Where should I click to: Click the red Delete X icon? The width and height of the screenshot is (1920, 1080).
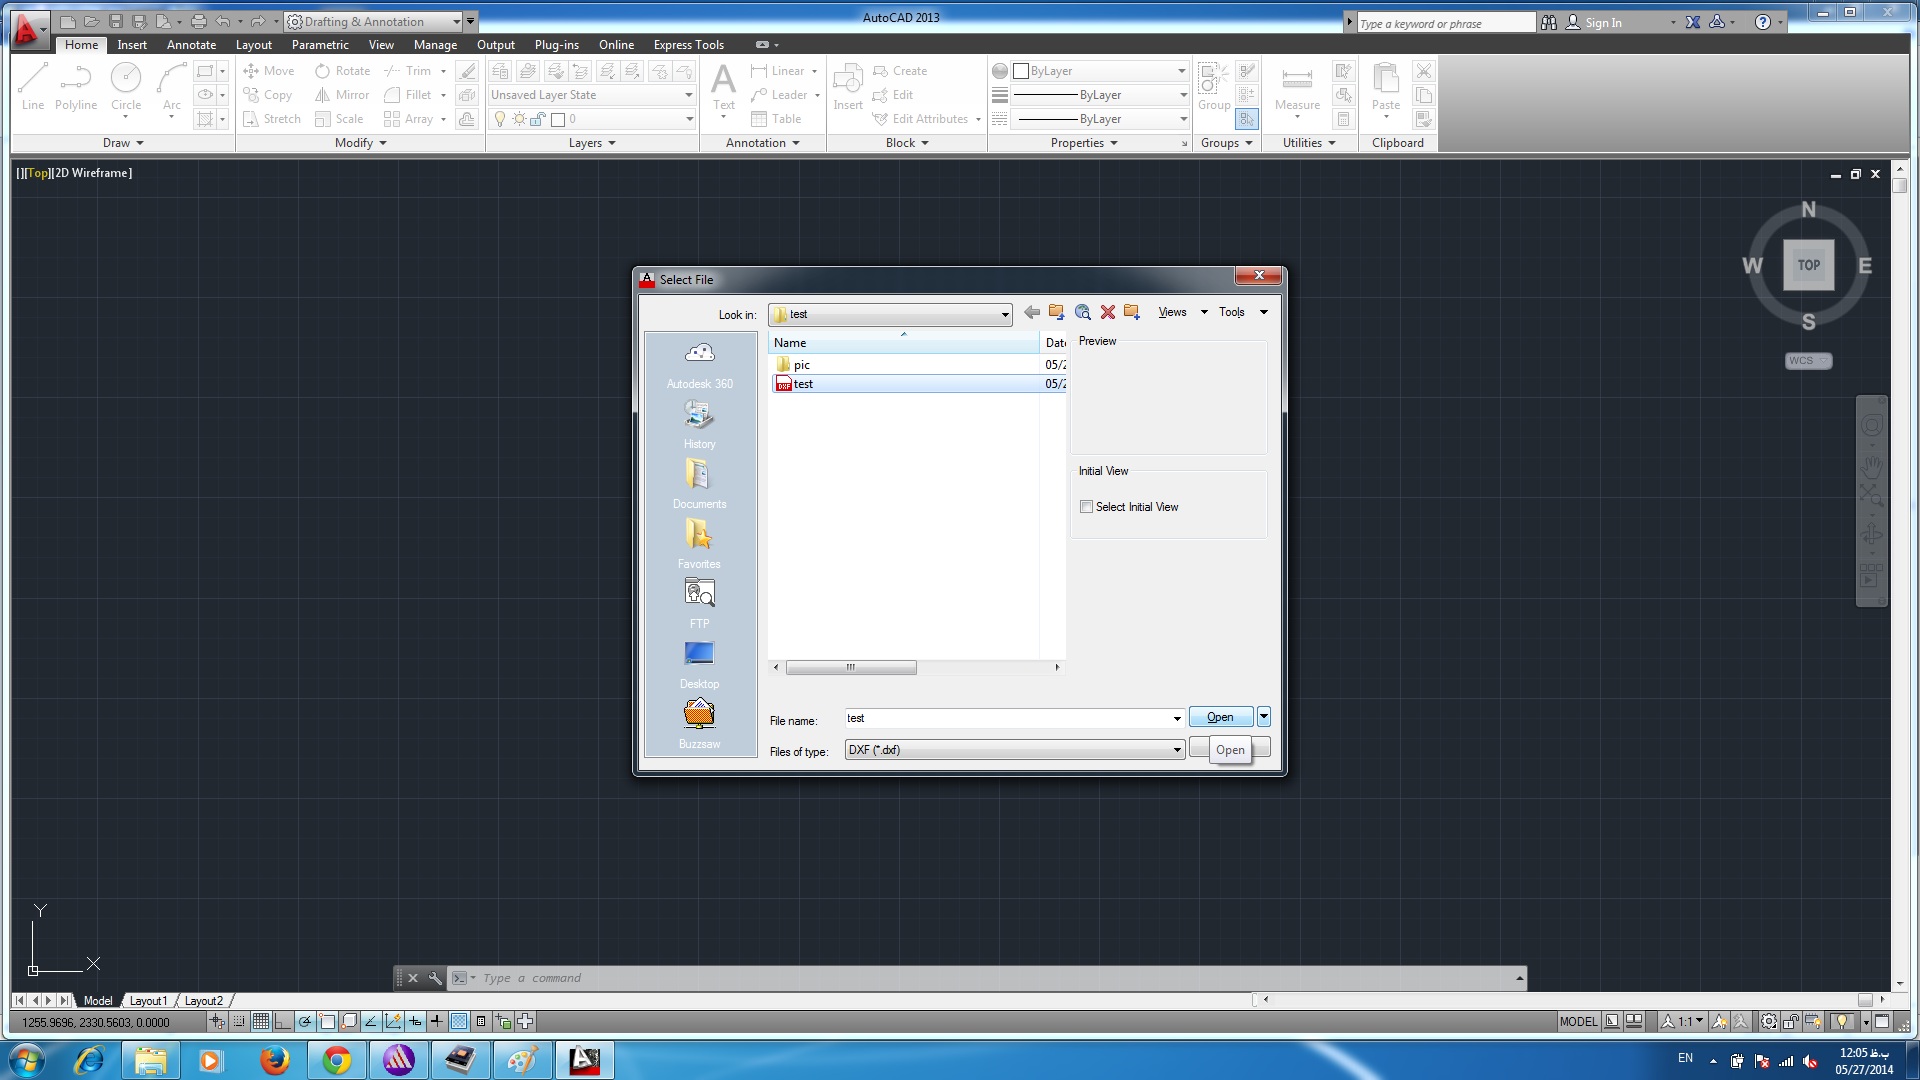click(x=1107, y=313)
